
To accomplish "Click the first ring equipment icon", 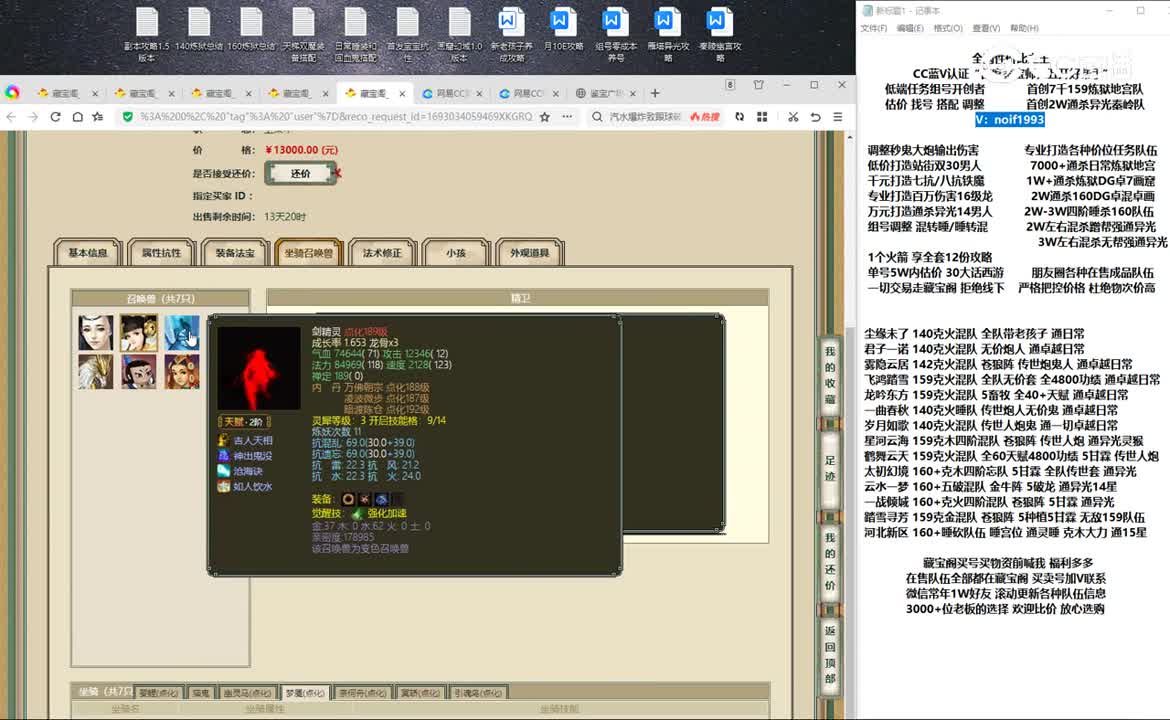I will [348, 498].
